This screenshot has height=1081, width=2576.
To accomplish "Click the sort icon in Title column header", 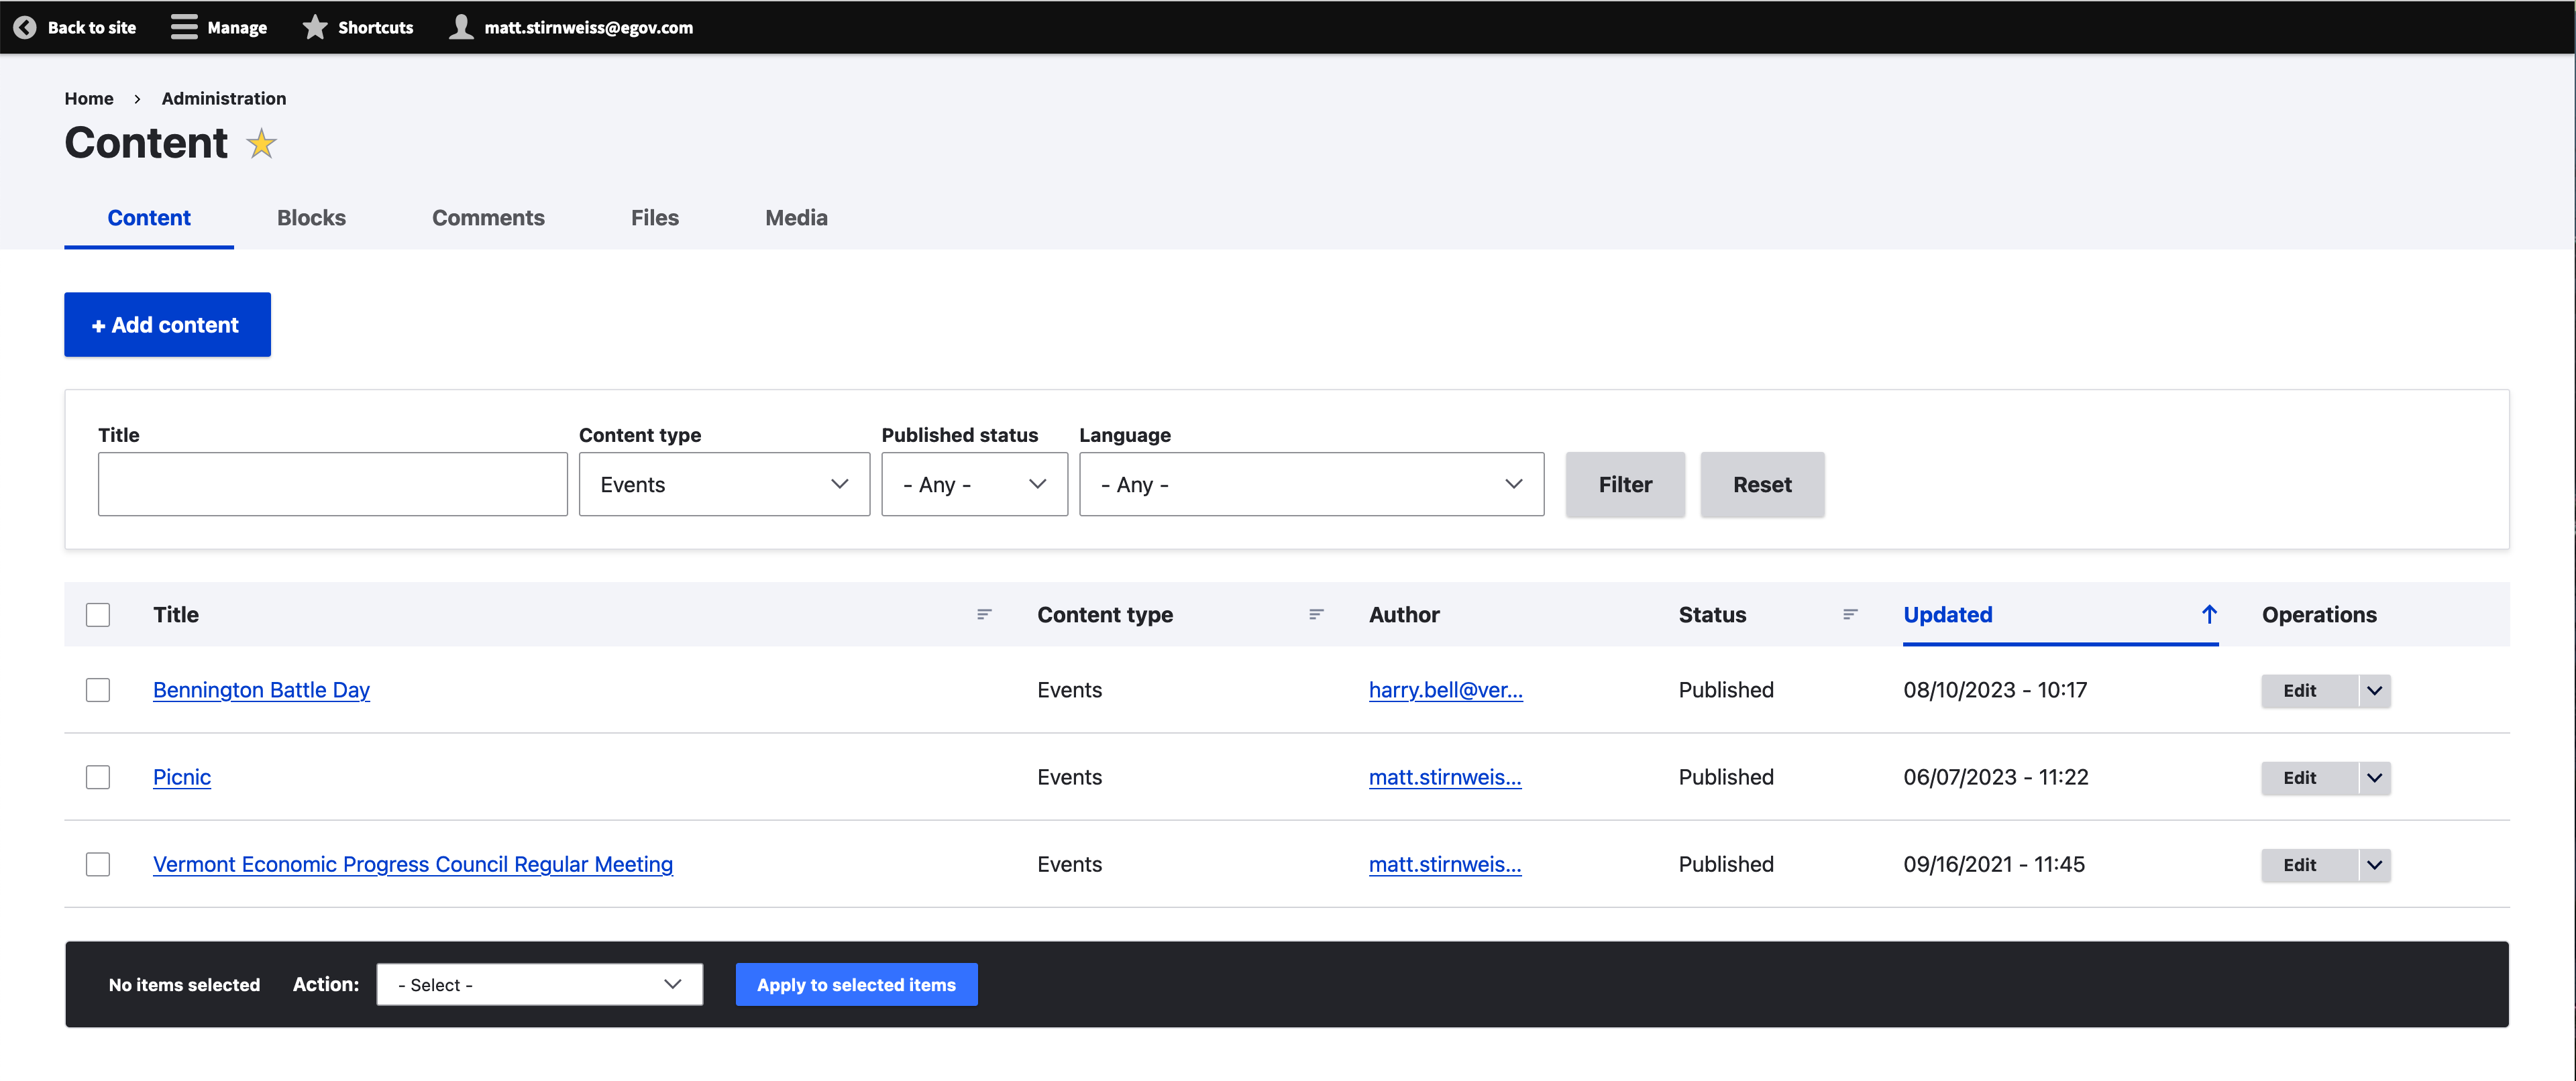I will coord(984,615).
